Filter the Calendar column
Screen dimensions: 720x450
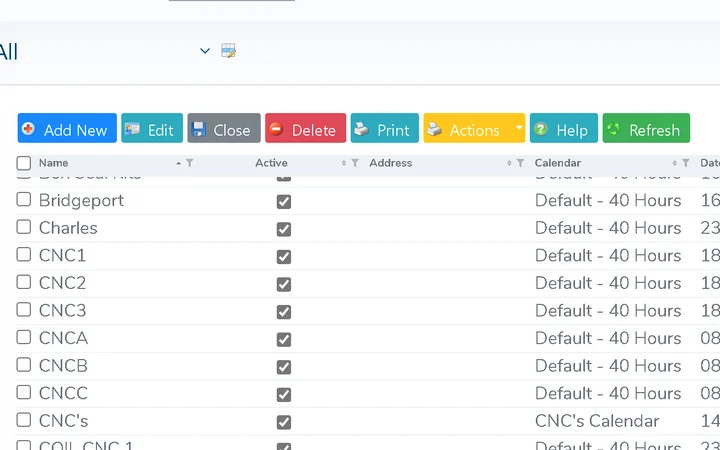(x=686, y=163)
